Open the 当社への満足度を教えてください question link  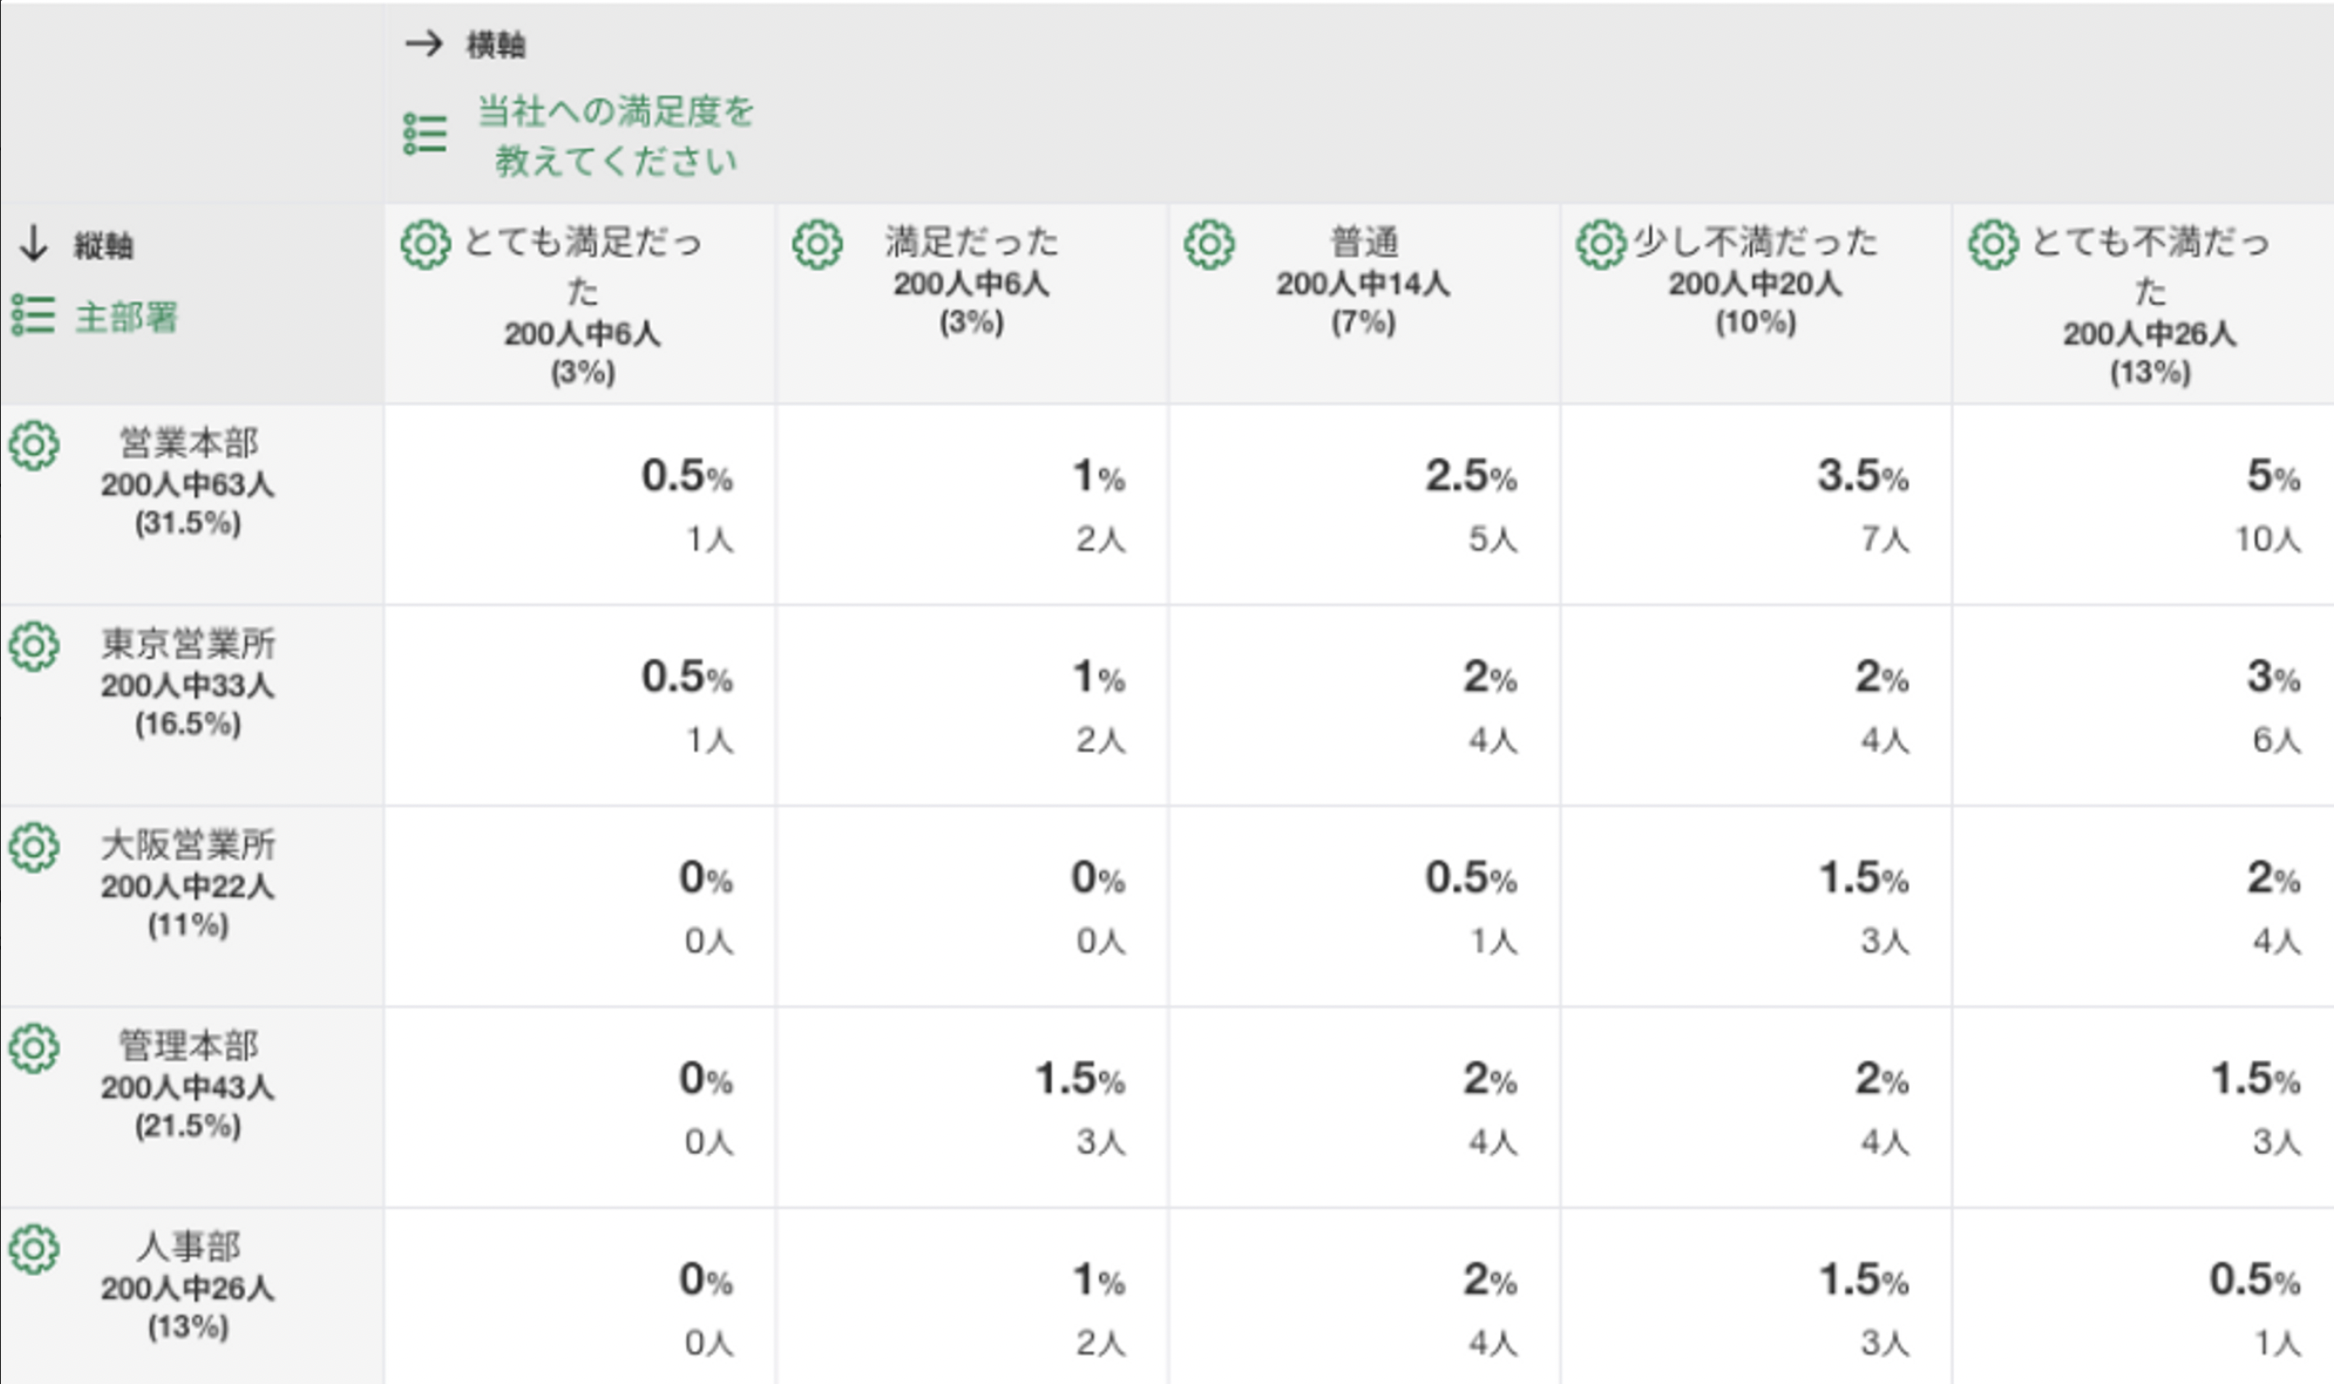615,135
